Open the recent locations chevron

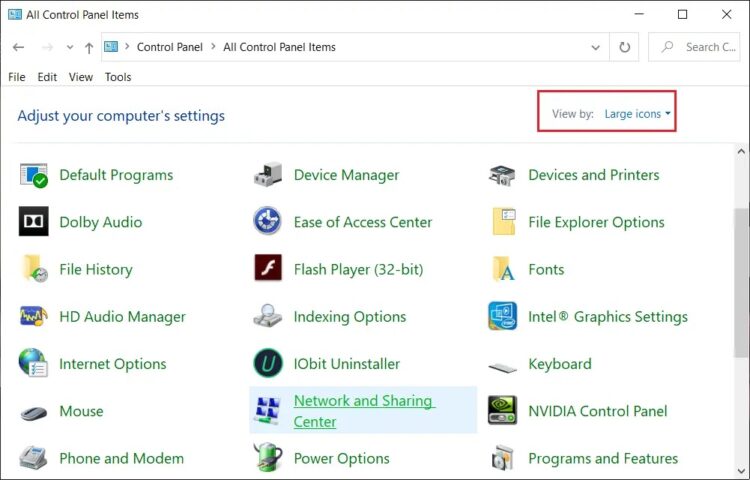tap(70, 47)
